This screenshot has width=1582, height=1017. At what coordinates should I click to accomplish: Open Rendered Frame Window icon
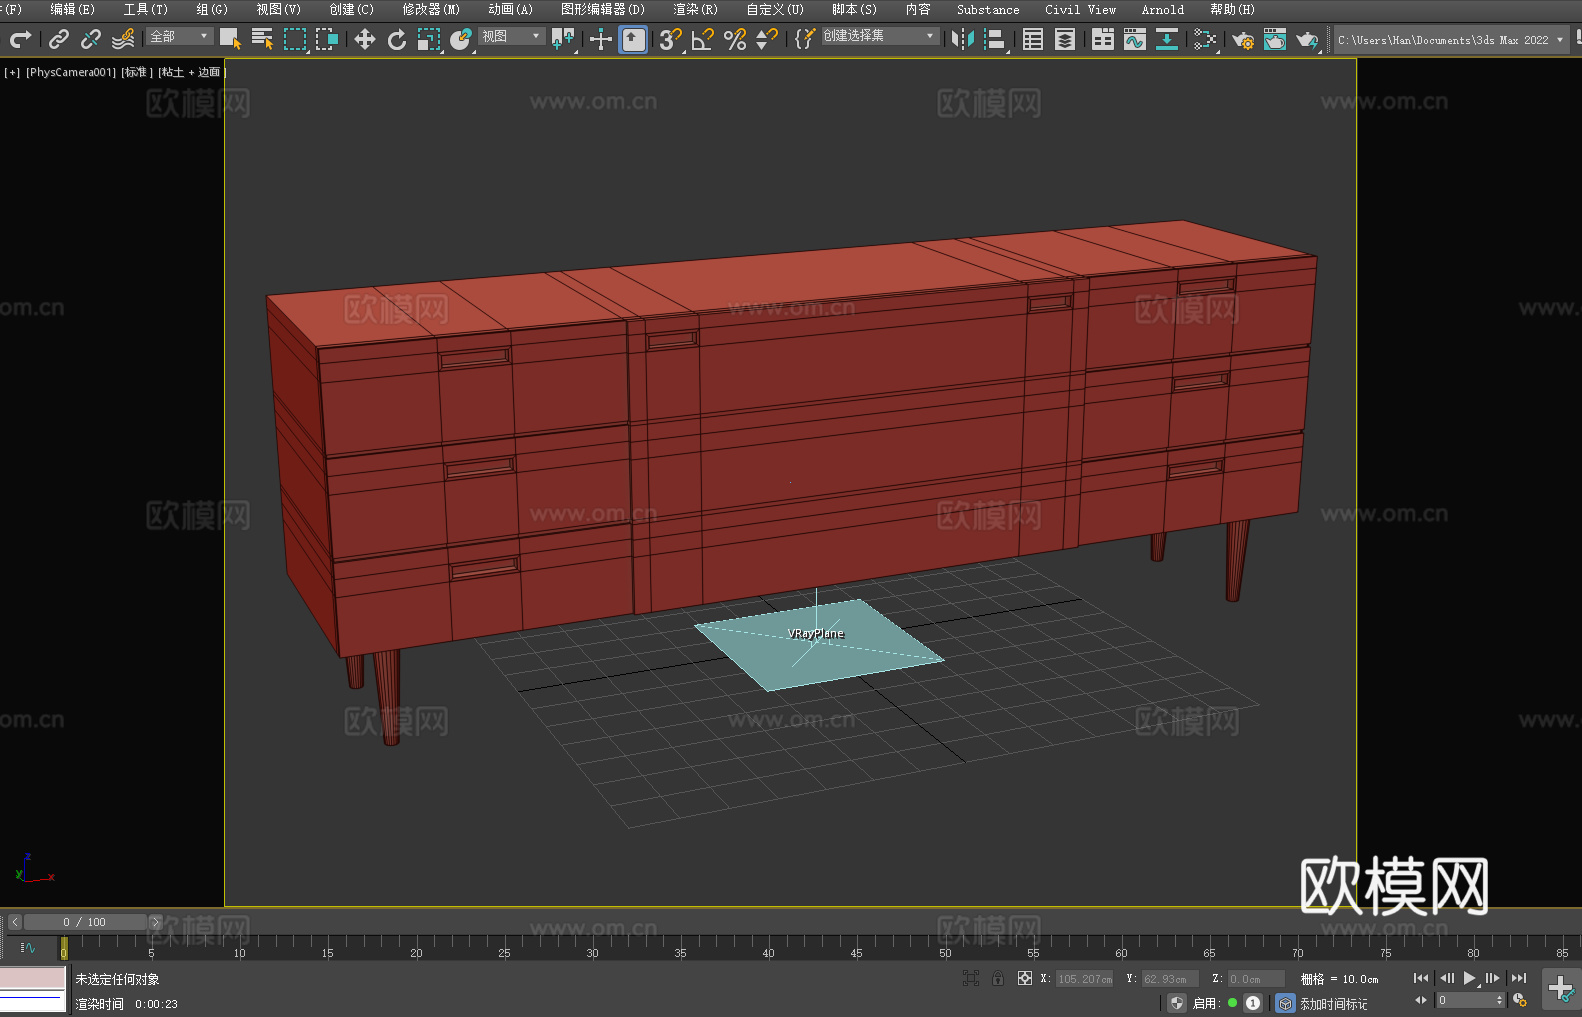(1275, 39)
